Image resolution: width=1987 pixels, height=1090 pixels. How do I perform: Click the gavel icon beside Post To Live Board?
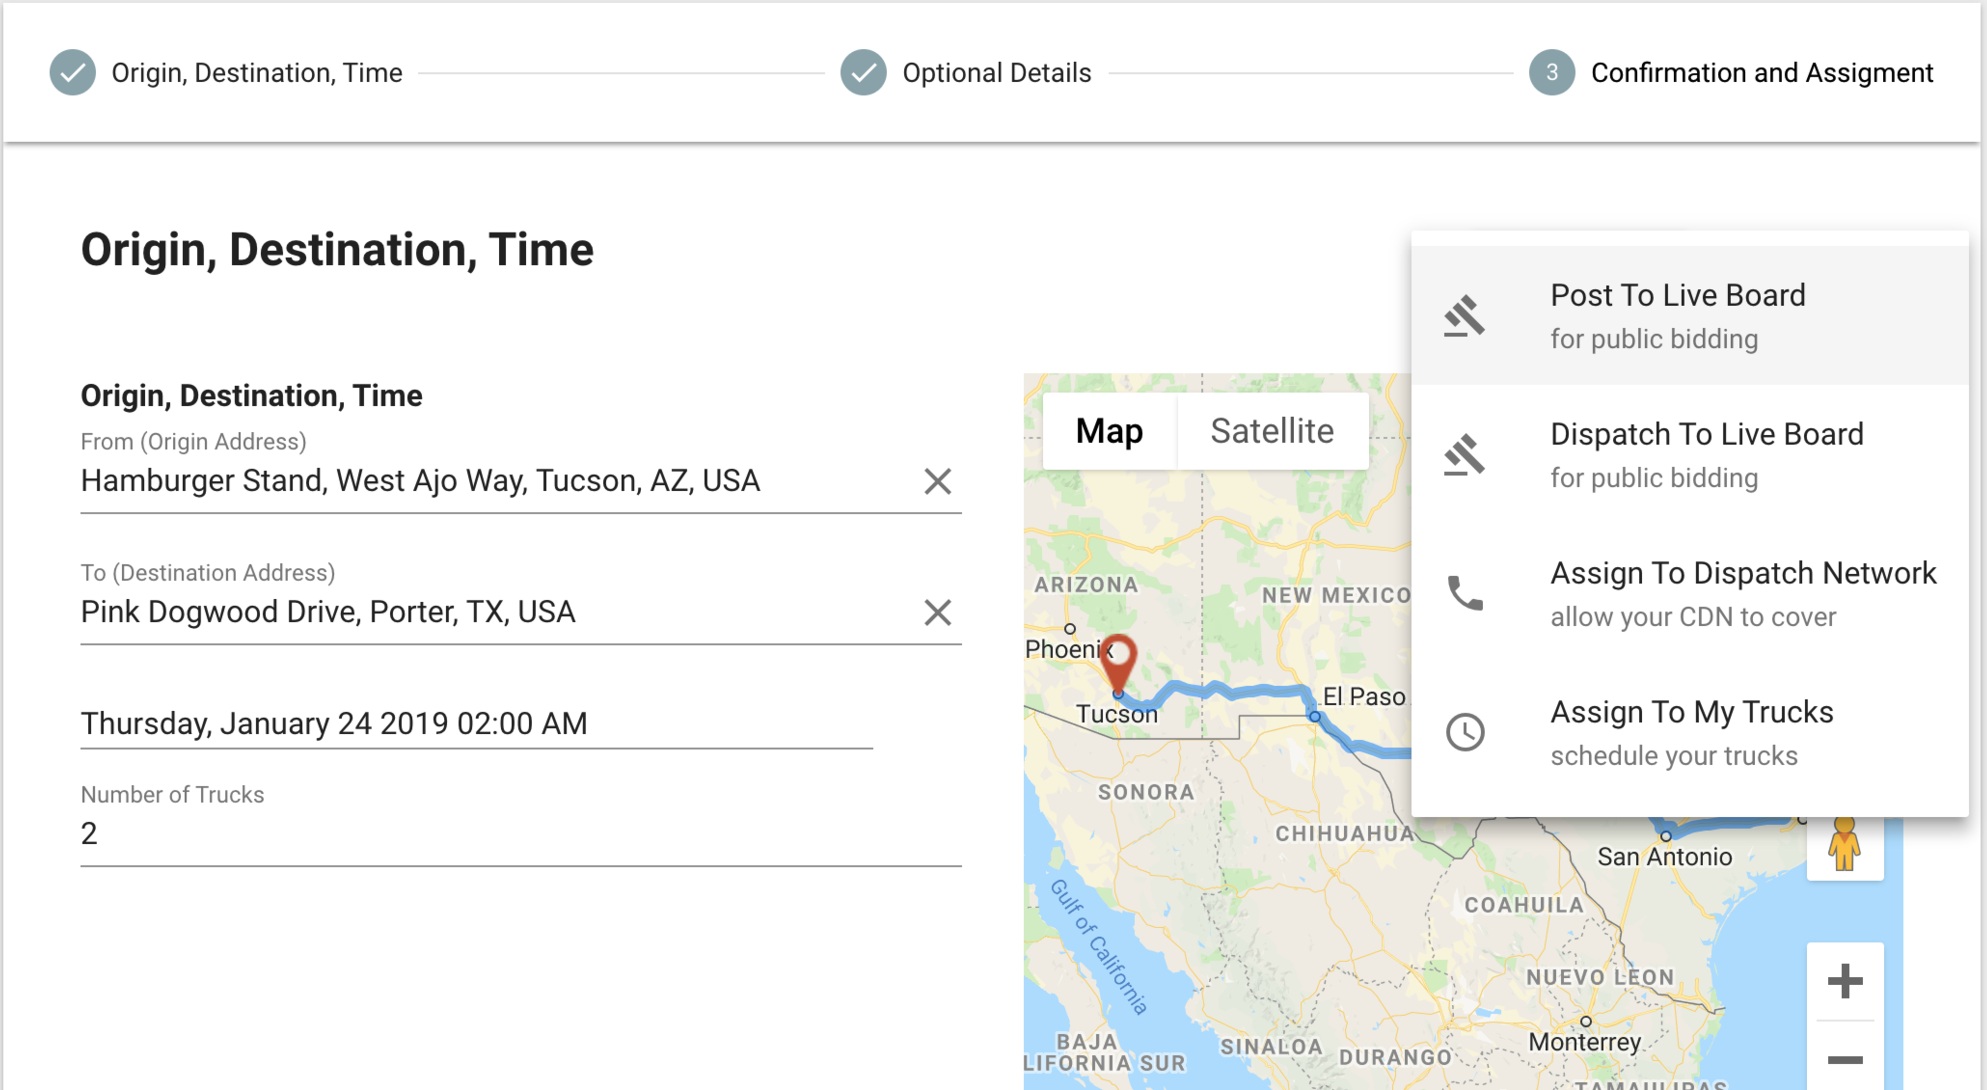pyautogui.click(x=1464, y=316)
